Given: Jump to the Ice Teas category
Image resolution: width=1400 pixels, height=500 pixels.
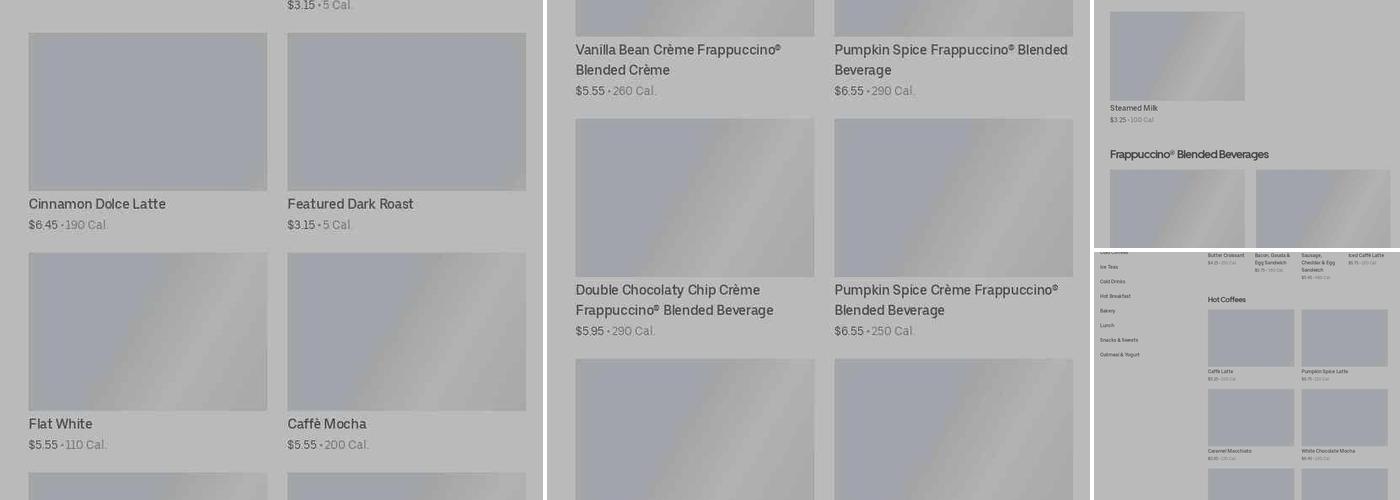Looking at the screenshot, I should point(1109,267).
